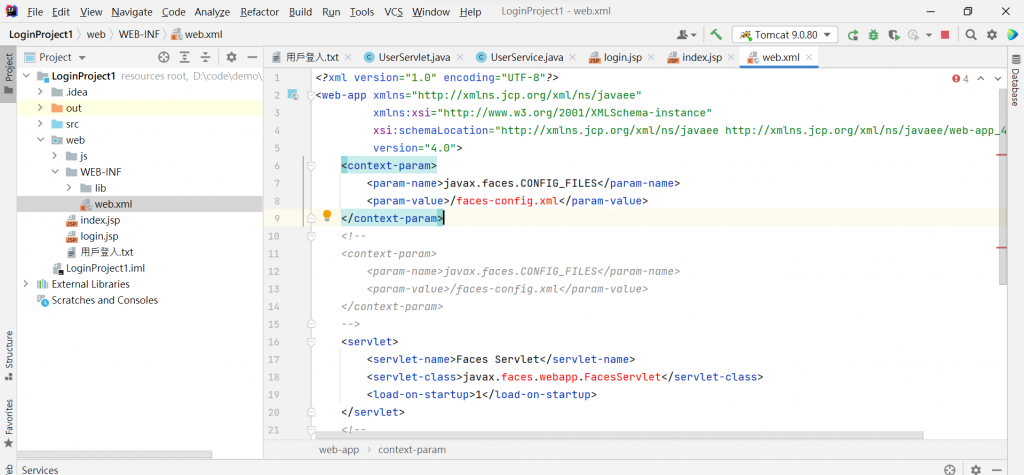Open Services panel settings gear
This screenshot has height=475, width=1024.
point(975,470)
